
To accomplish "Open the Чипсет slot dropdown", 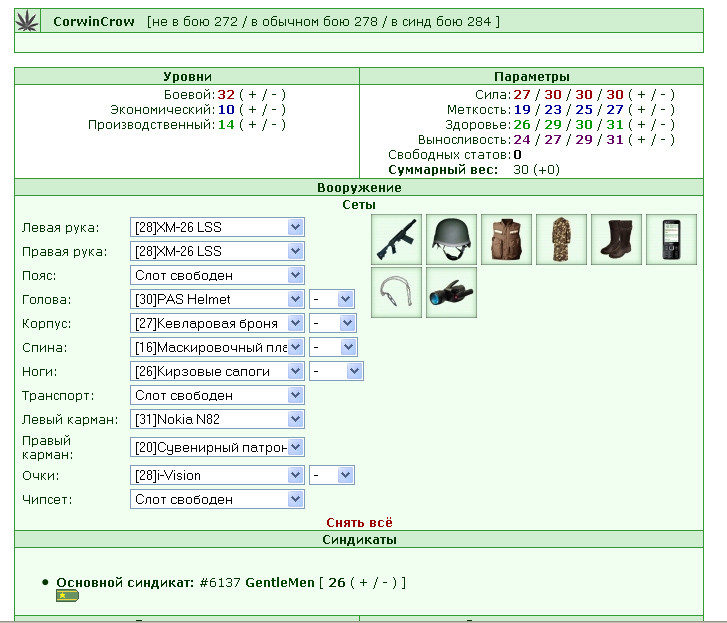I will 217,499.
